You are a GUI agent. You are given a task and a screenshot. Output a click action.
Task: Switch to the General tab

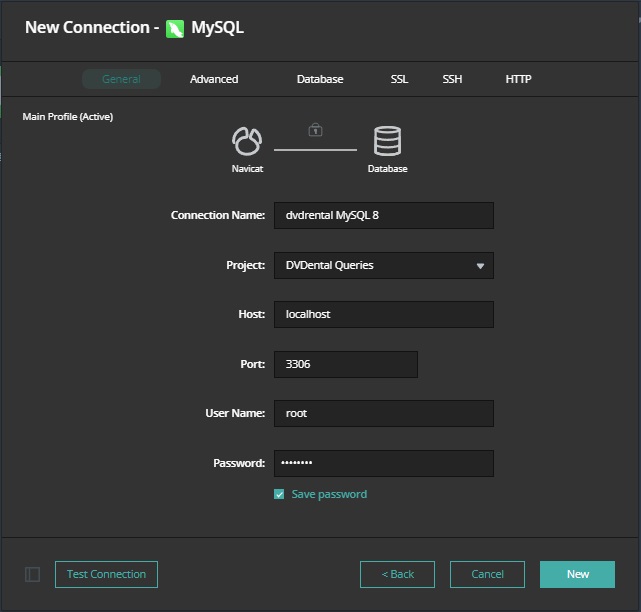point(121,79)
